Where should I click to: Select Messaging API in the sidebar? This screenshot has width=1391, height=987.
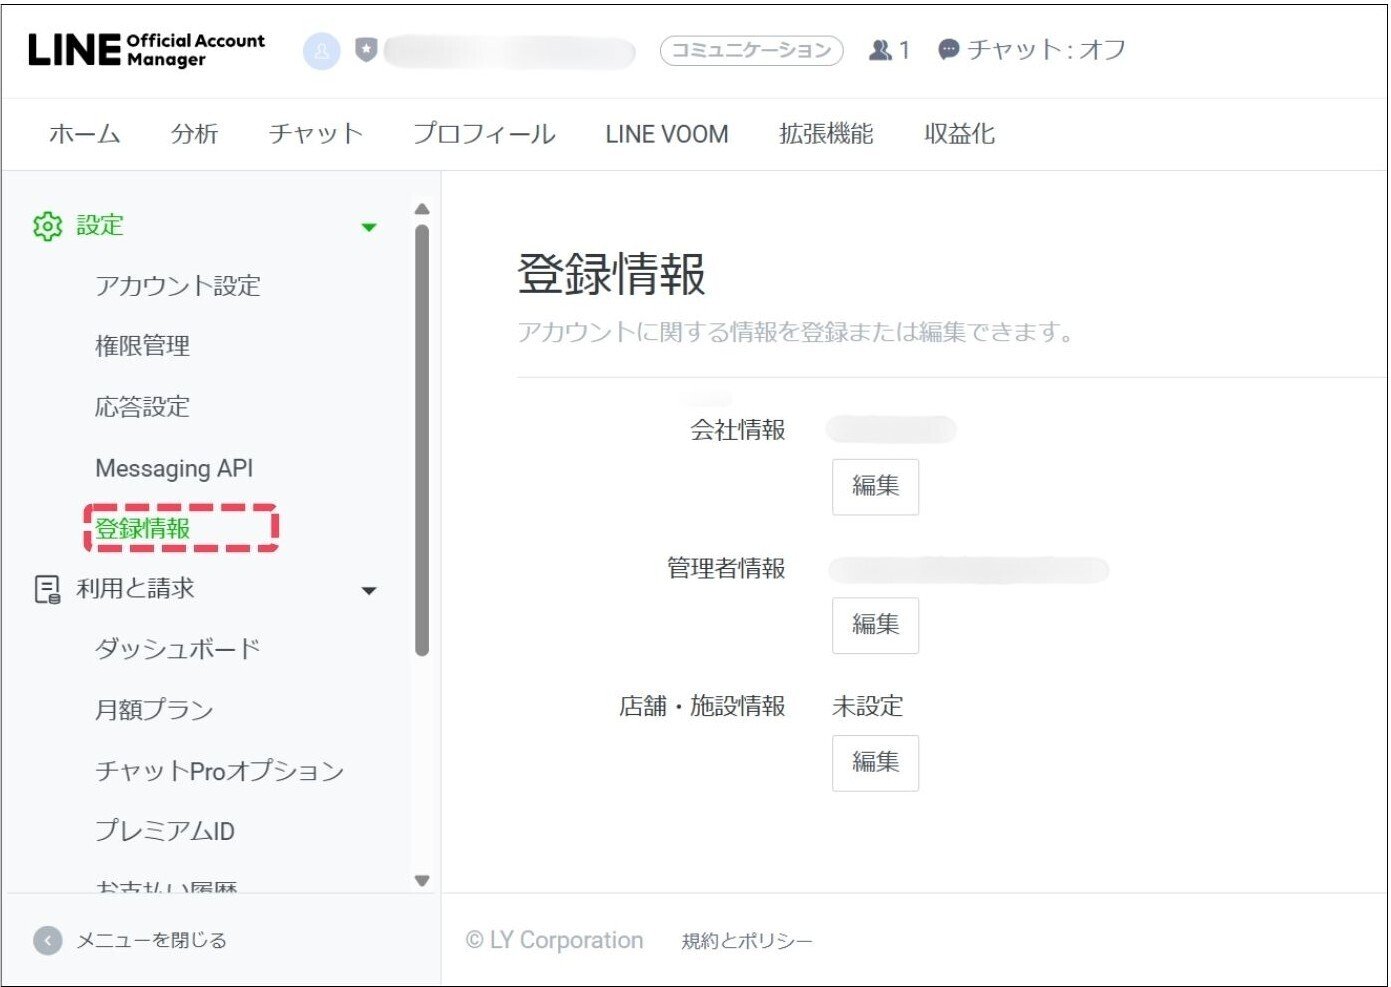[x=173, y=468]
